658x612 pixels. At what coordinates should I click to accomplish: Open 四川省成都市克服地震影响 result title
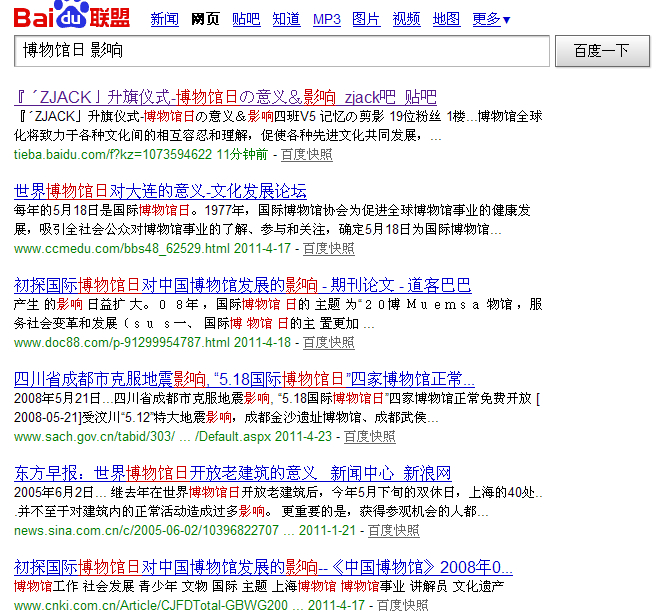click(244, 379)
